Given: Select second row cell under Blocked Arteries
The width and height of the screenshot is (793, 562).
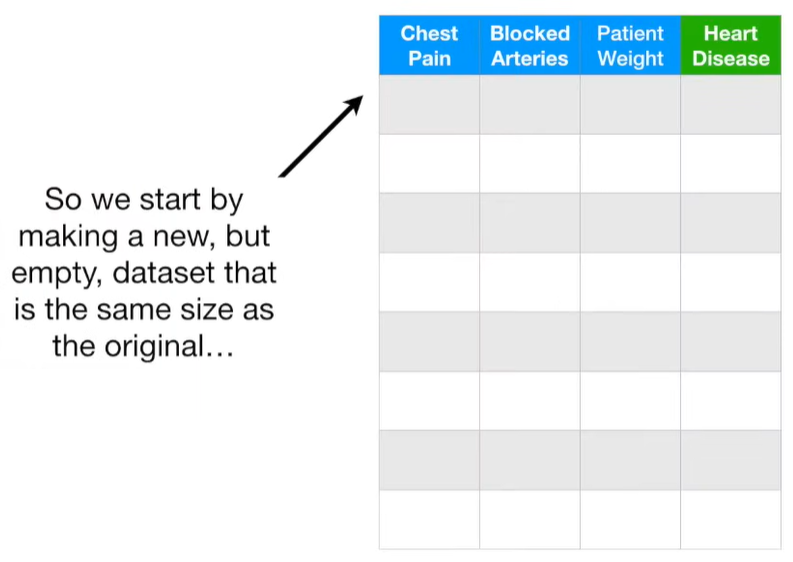Looking at the screenshot, I should click(530, 163).
